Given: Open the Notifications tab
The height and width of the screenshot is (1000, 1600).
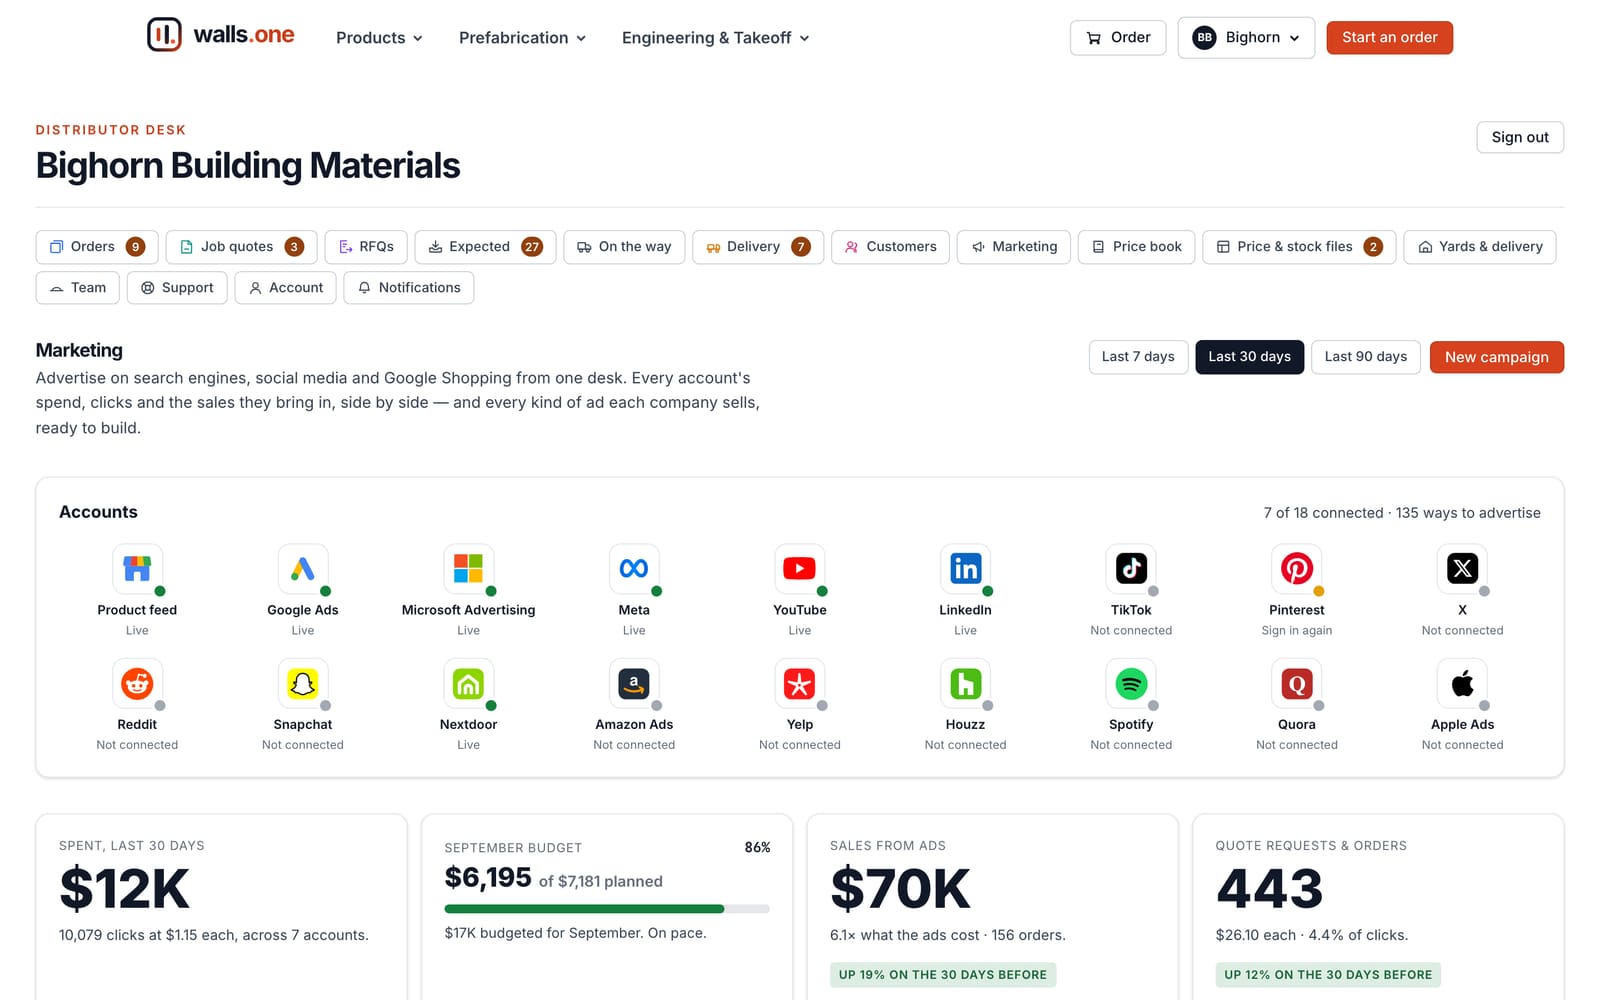Looking at the screenshot, I should click(409, 288).
